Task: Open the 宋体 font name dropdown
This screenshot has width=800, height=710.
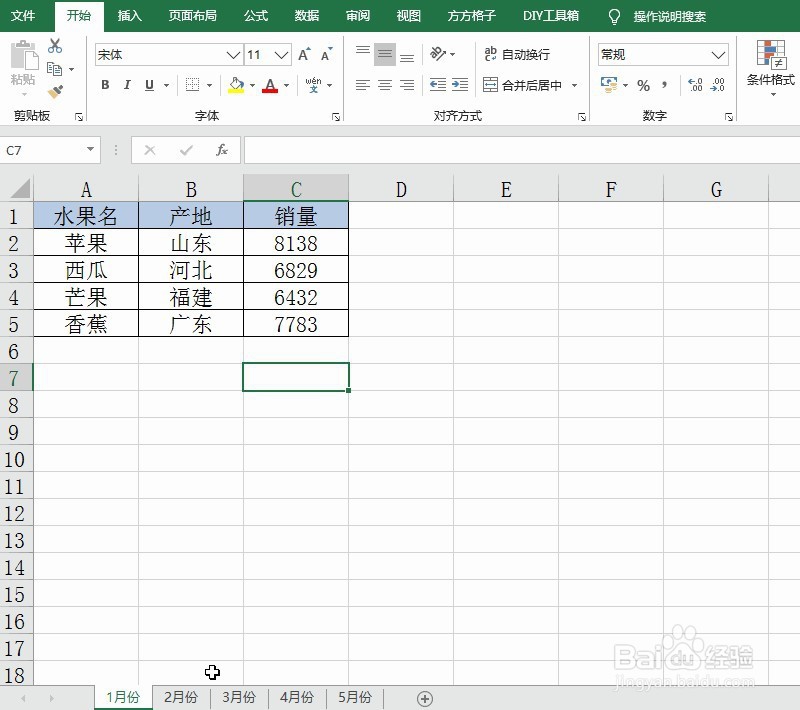Action: [x=233, y=54]
